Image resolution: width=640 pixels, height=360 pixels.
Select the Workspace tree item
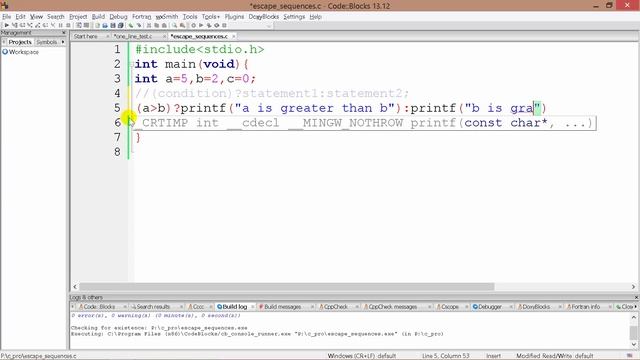pos(24,52)
